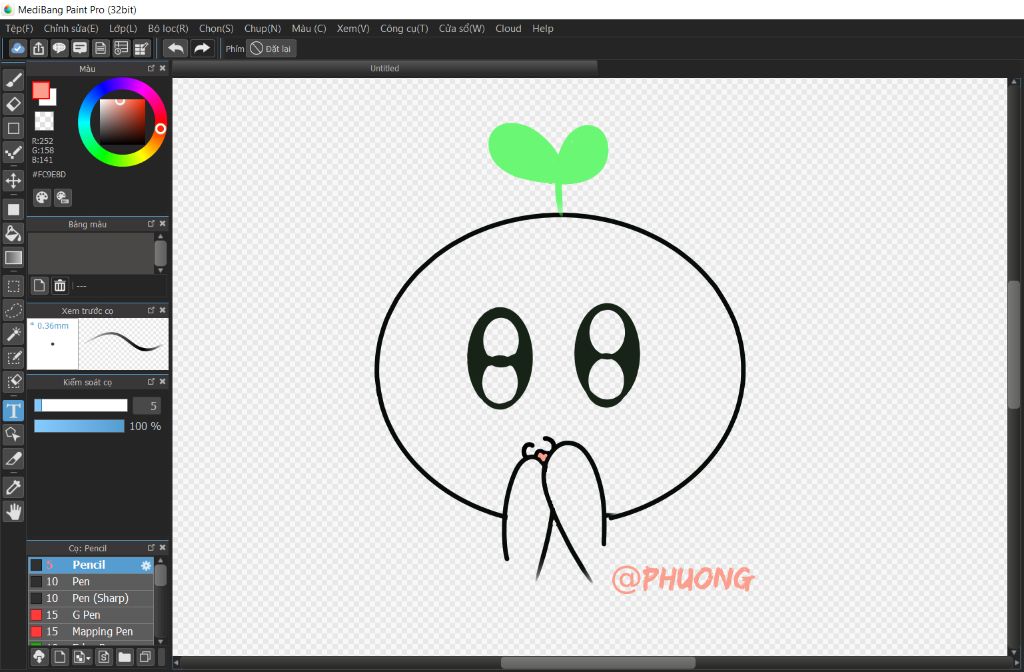Image resolution: width=1024 pixels, height=672 pixels.
Task: Click the saturation square in color wheel
Action: click(x=122, y=122)
